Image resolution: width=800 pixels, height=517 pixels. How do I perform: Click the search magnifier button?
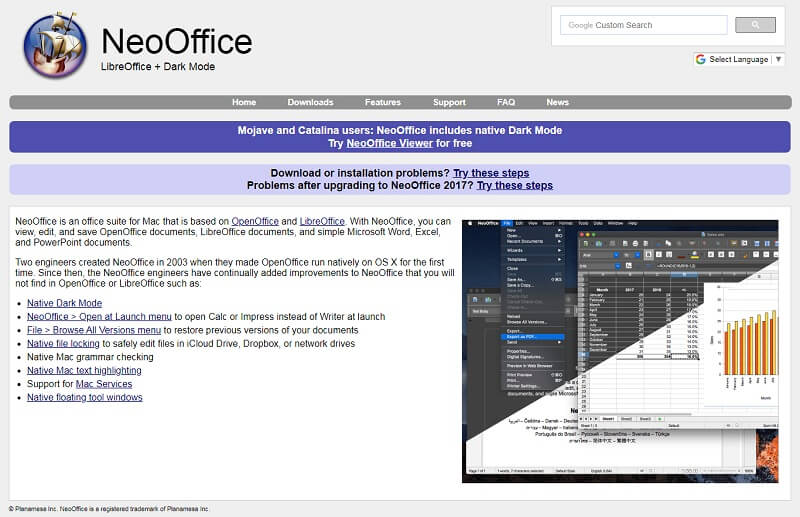point(755,25)
